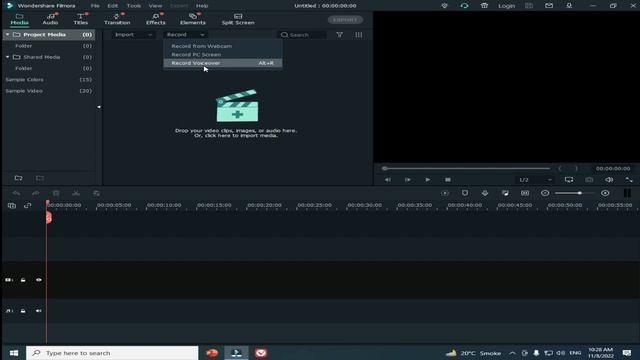Click the timeline render preview icon
640x360 pixels.
(x=445, y=193)
